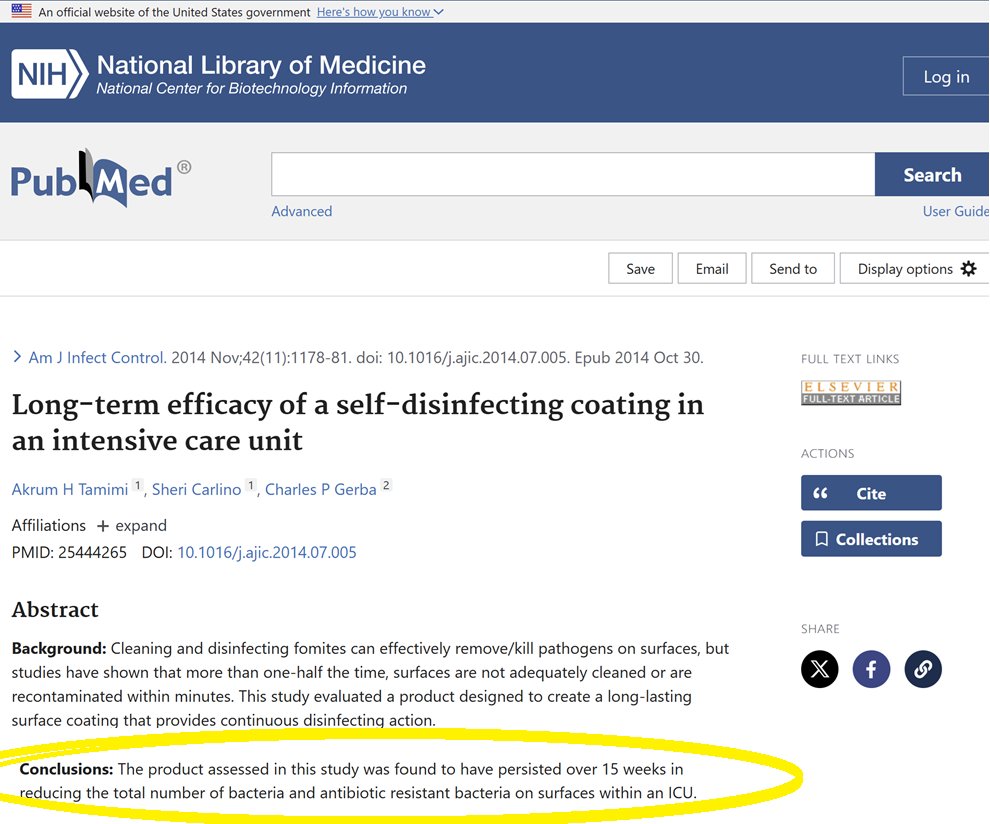This screenshot has height=824, width=990.
Task: Click the PMID: 25444265 text
Action: (x=69, y=552)
